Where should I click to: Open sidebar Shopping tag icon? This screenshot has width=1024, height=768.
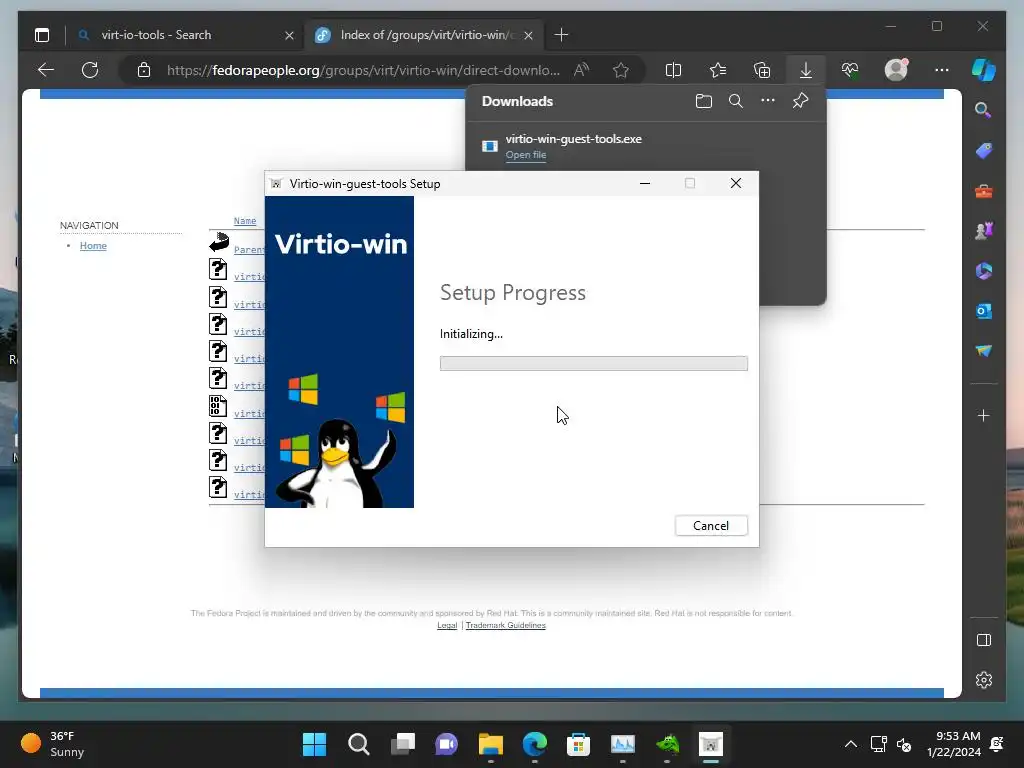point(984,151)
